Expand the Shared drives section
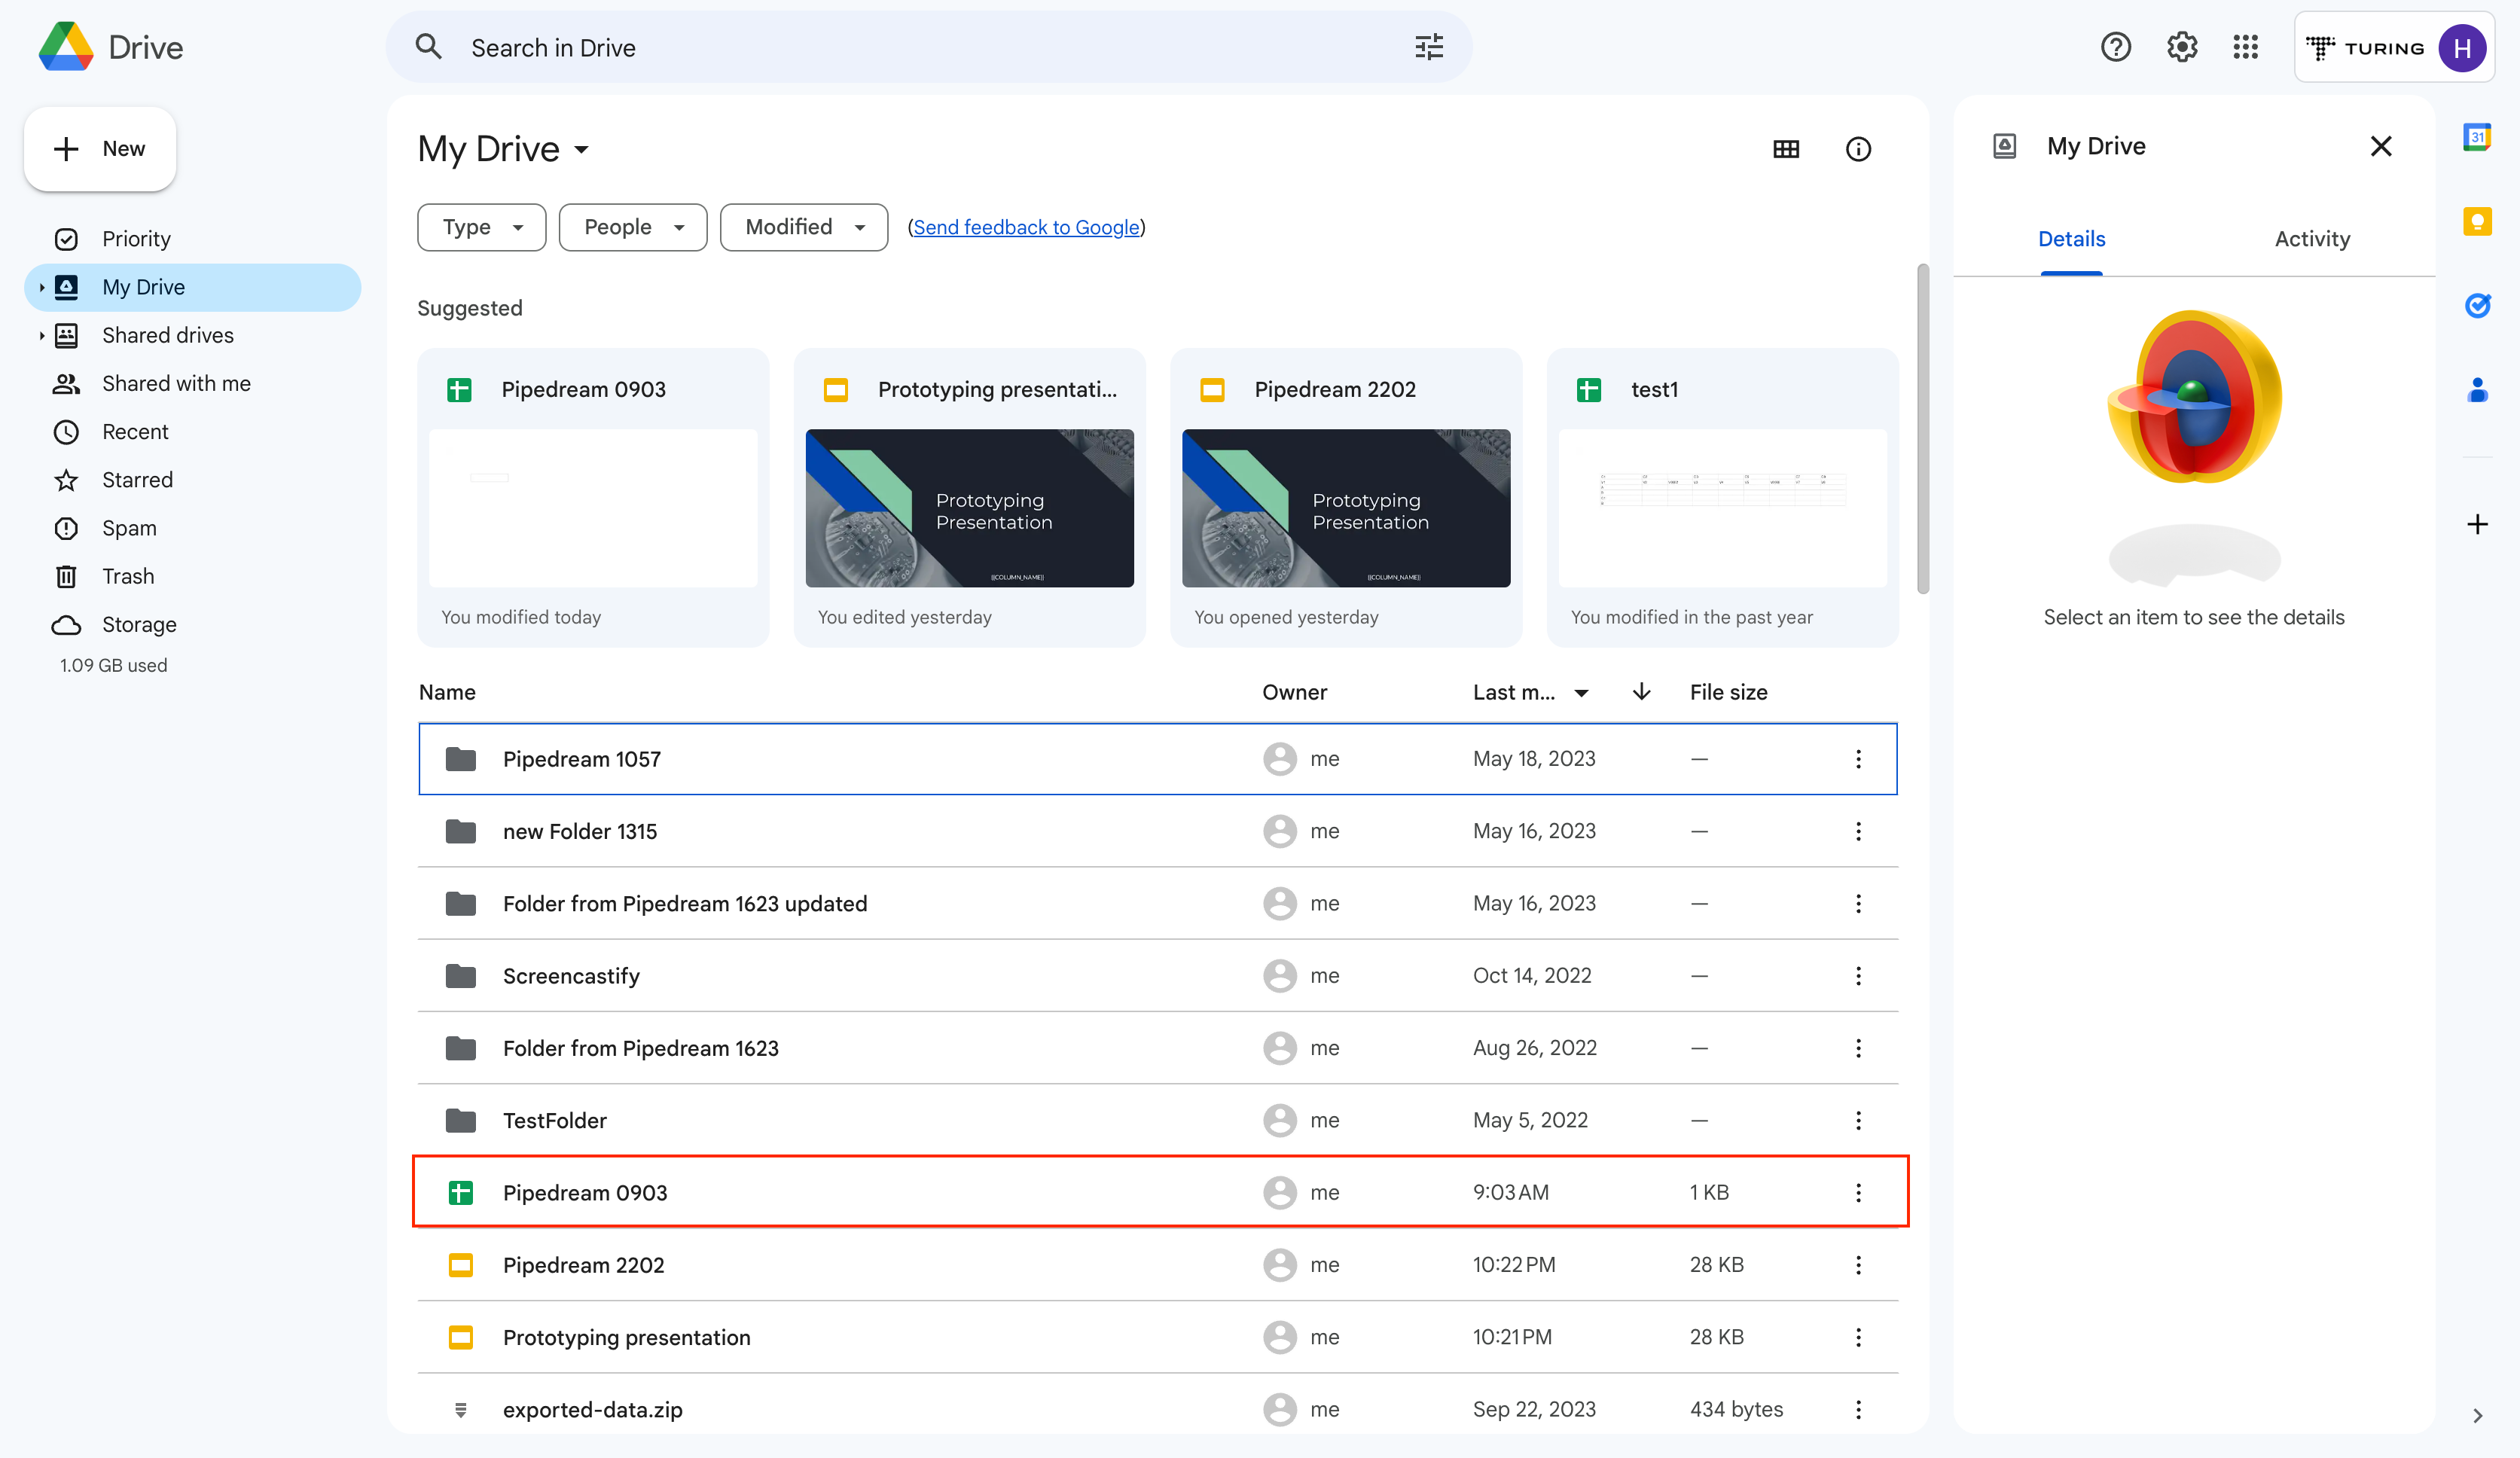This screenshot has height=1458, width=2520. point(41,335)
